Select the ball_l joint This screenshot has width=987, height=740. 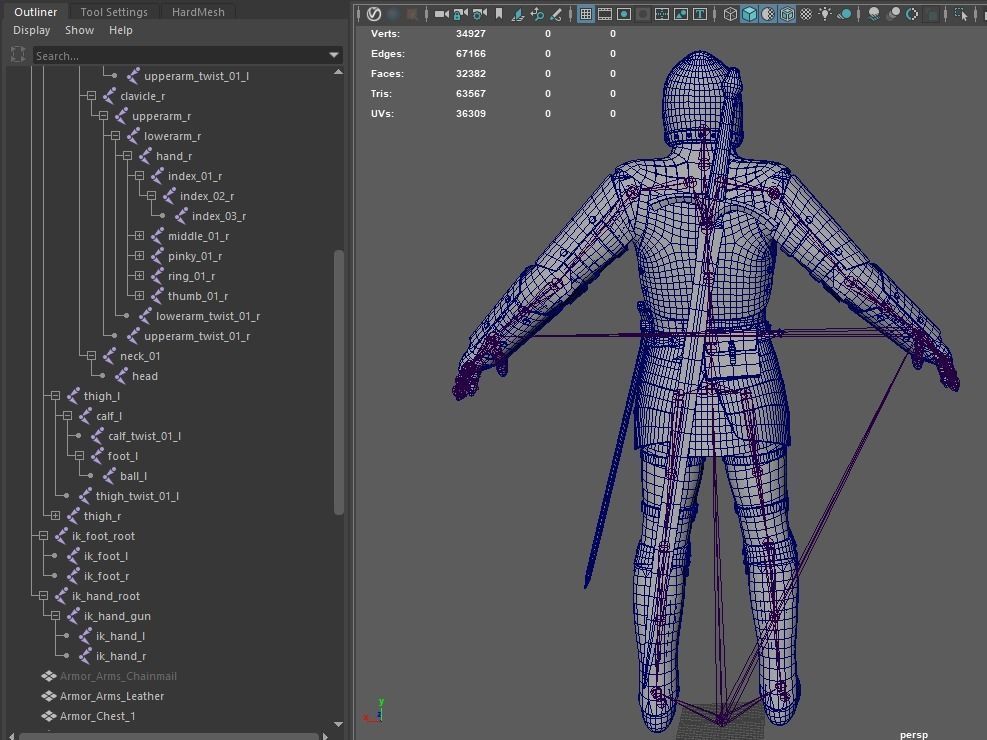(x=133, y=476)
